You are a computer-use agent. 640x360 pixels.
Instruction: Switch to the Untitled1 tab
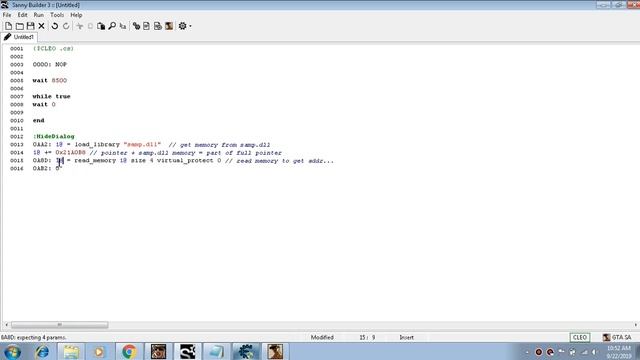[x=19, y=37]
